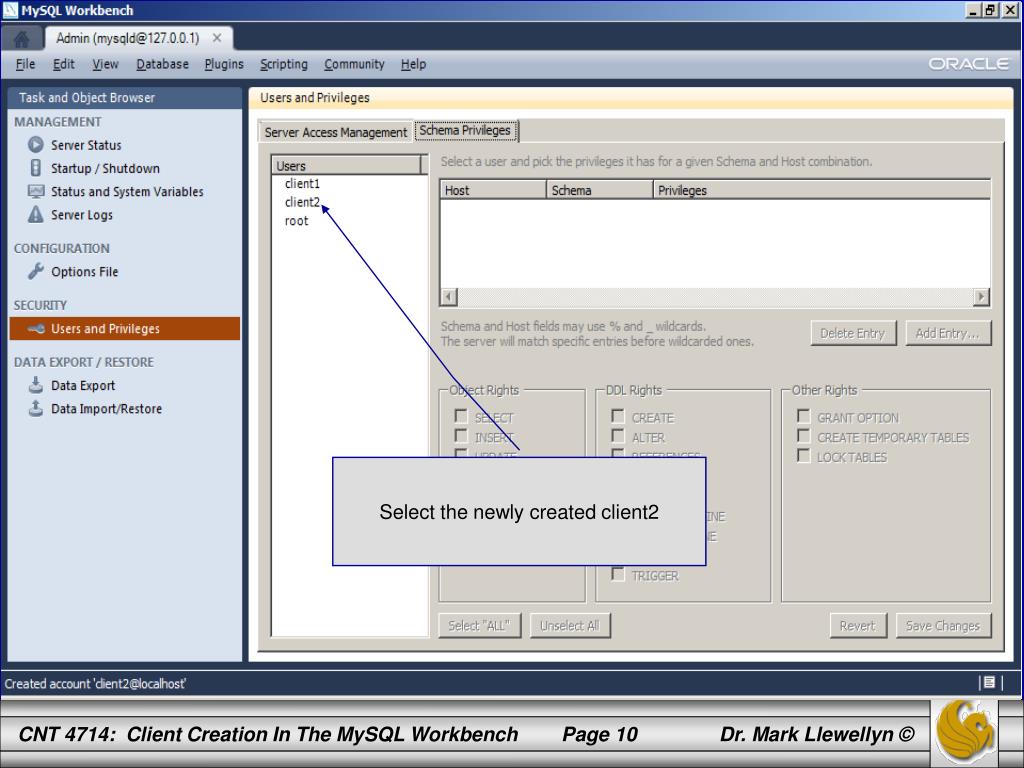The height and width of the screenshot is (768, 1024).
Task: Open Data Import/Restore in sidebar
Action: [106, 409]
